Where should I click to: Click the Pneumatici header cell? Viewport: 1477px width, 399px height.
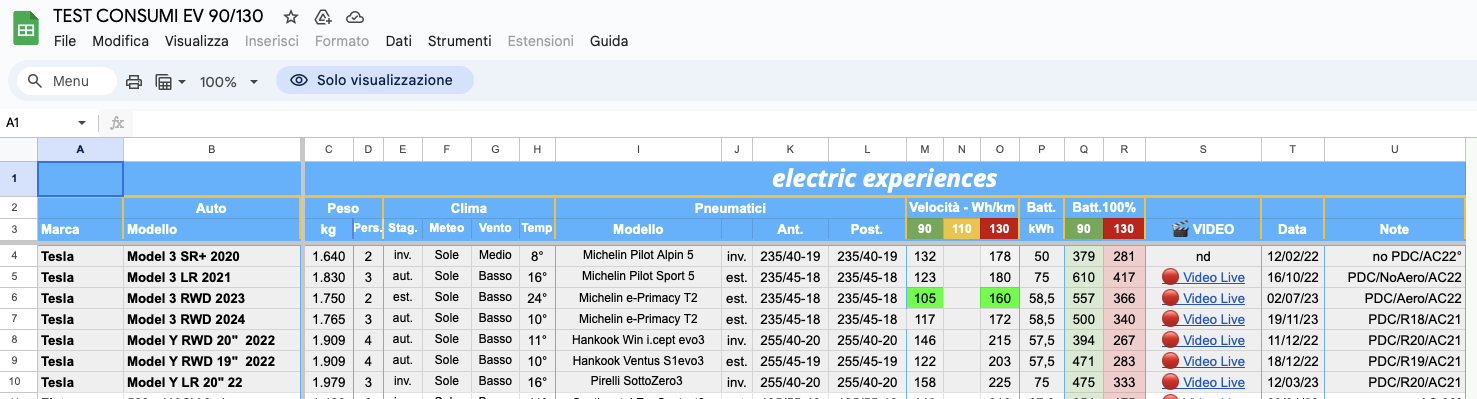730,208
